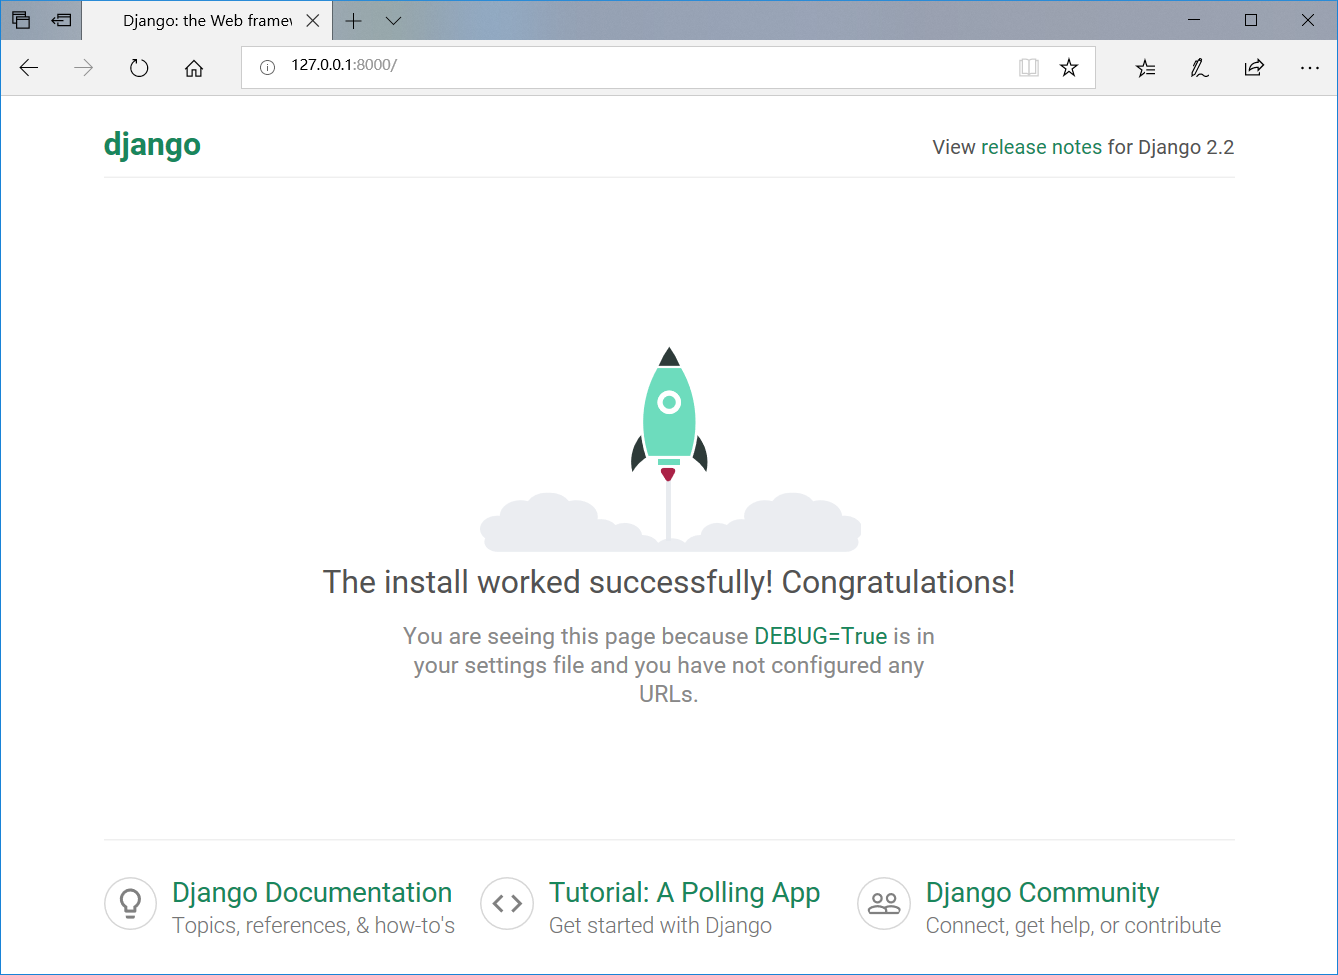Screen dimensions: 1338x975
Task: Open release notes link
Action: (1041, 147)
